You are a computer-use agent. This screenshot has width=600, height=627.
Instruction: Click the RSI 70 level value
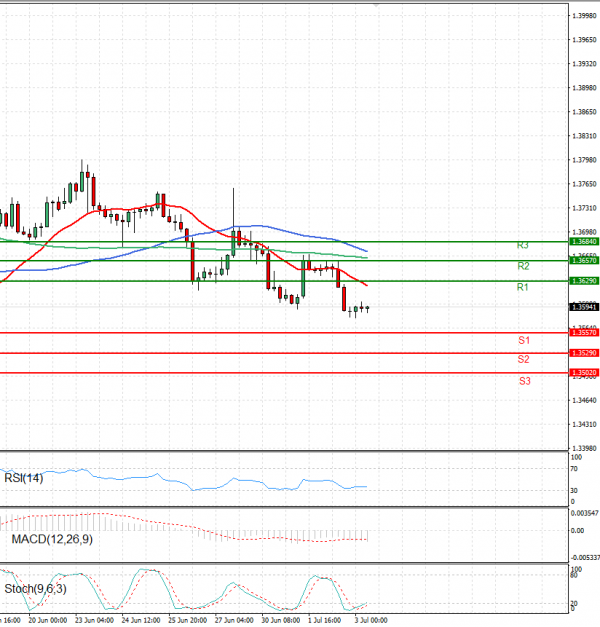[x=574, y=469]
